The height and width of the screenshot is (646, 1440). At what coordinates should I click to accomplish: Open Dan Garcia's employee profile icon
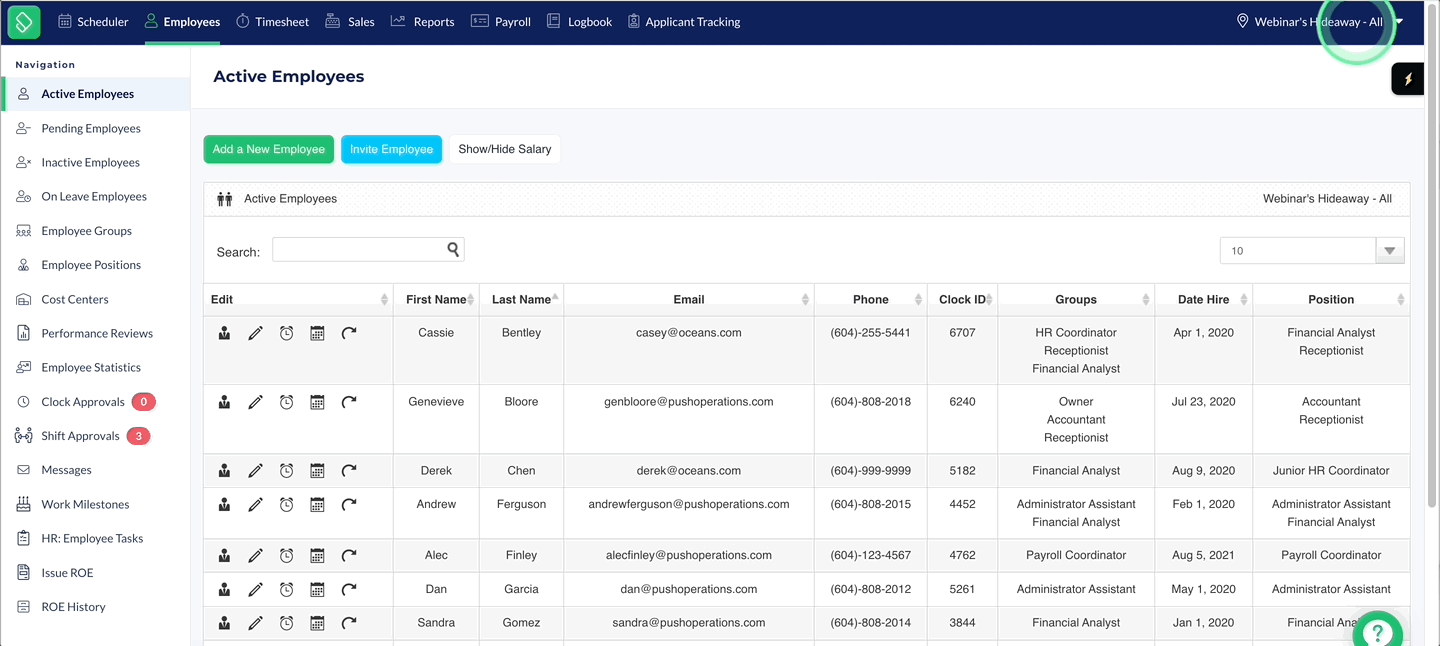coord(224,590)
